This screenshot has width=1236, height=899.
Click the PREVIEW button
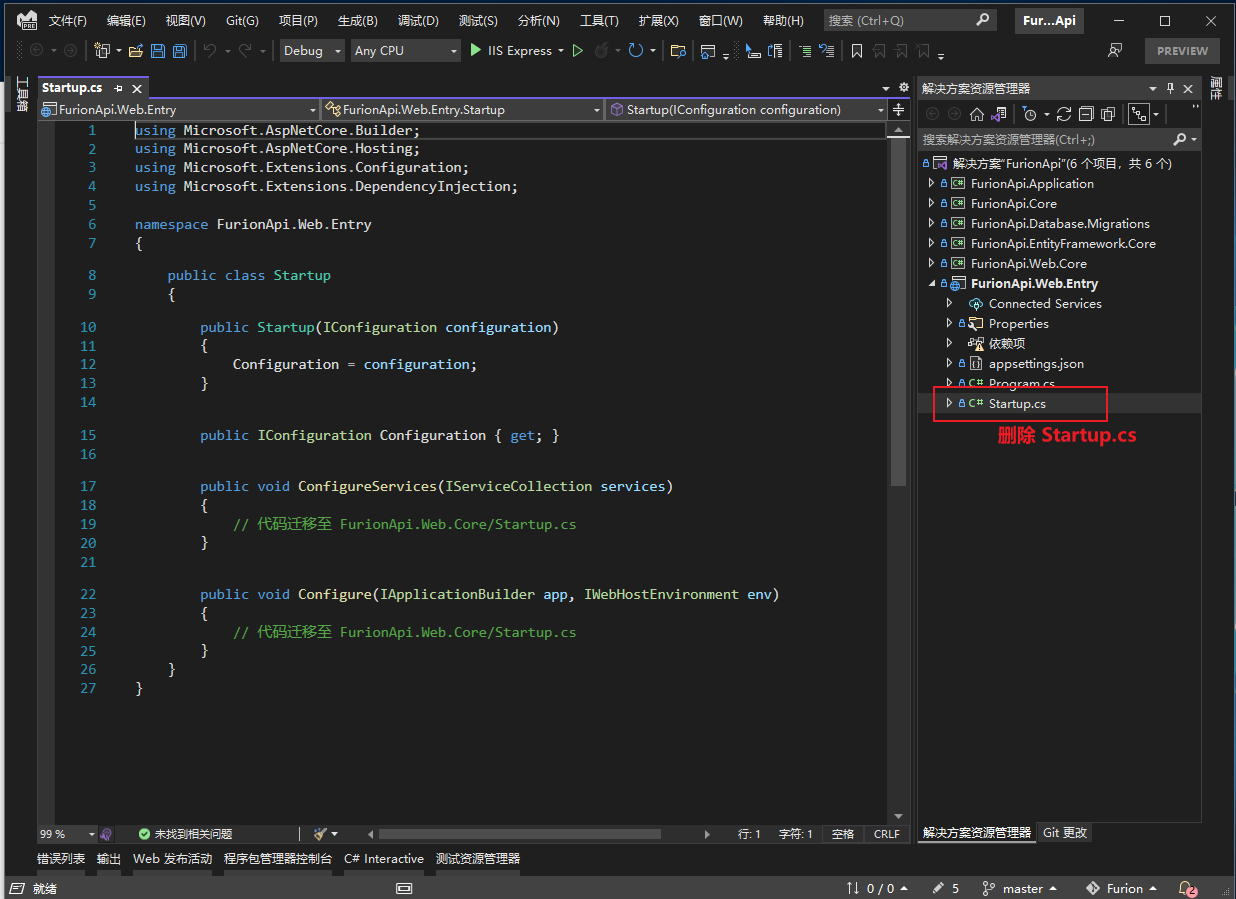coord(1182,51)
